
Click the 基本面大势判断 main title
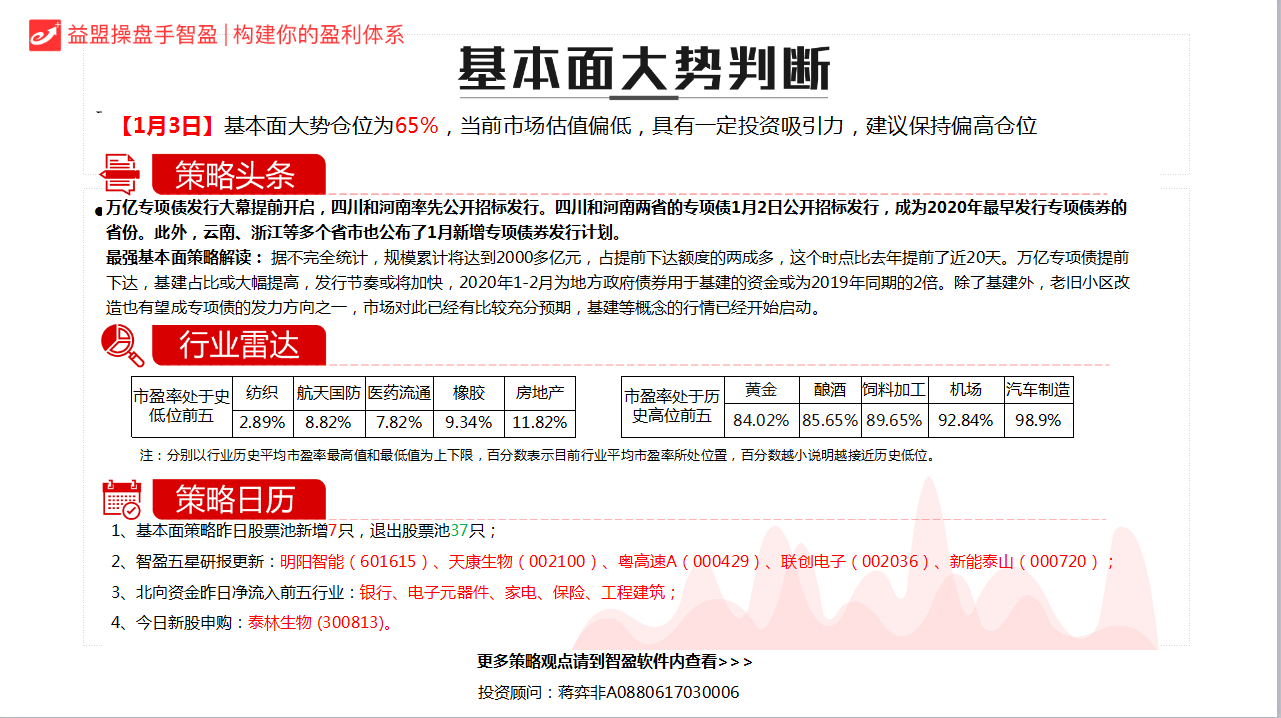(x=643, y=70)
